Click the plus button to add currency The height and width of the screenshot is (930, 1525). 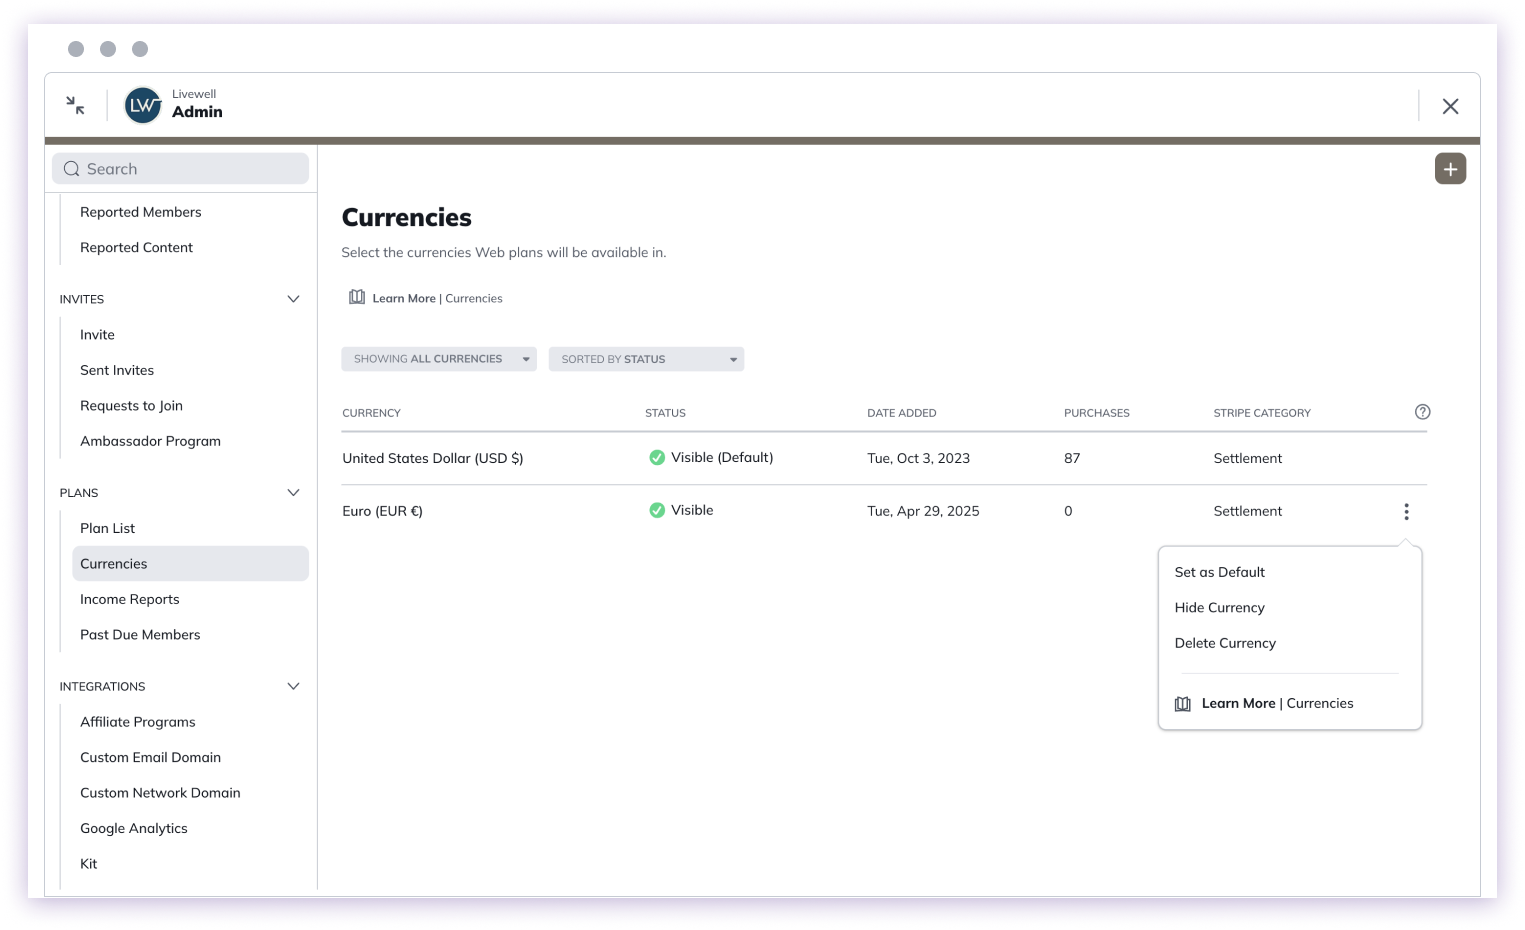coord(1450,169)
